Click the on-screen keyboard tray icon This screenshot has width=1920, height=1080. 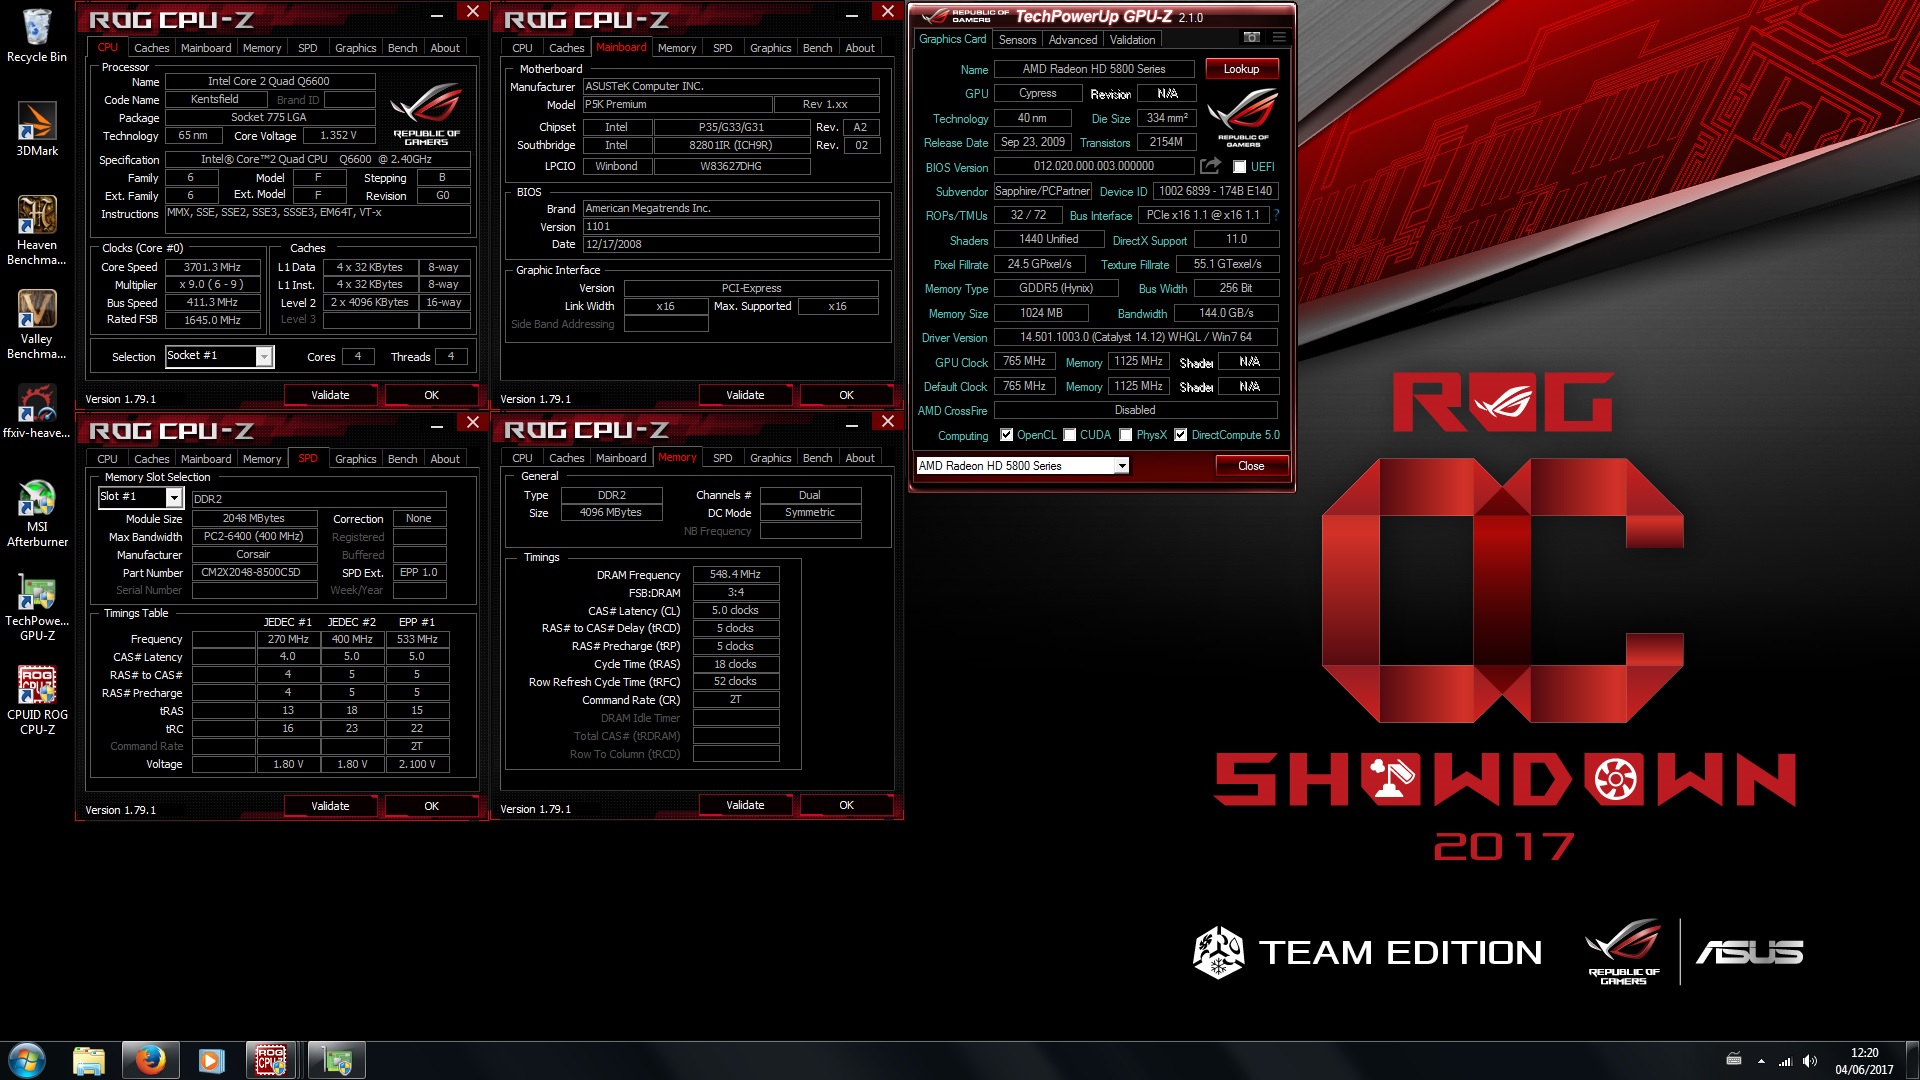pos(1734,1060)
